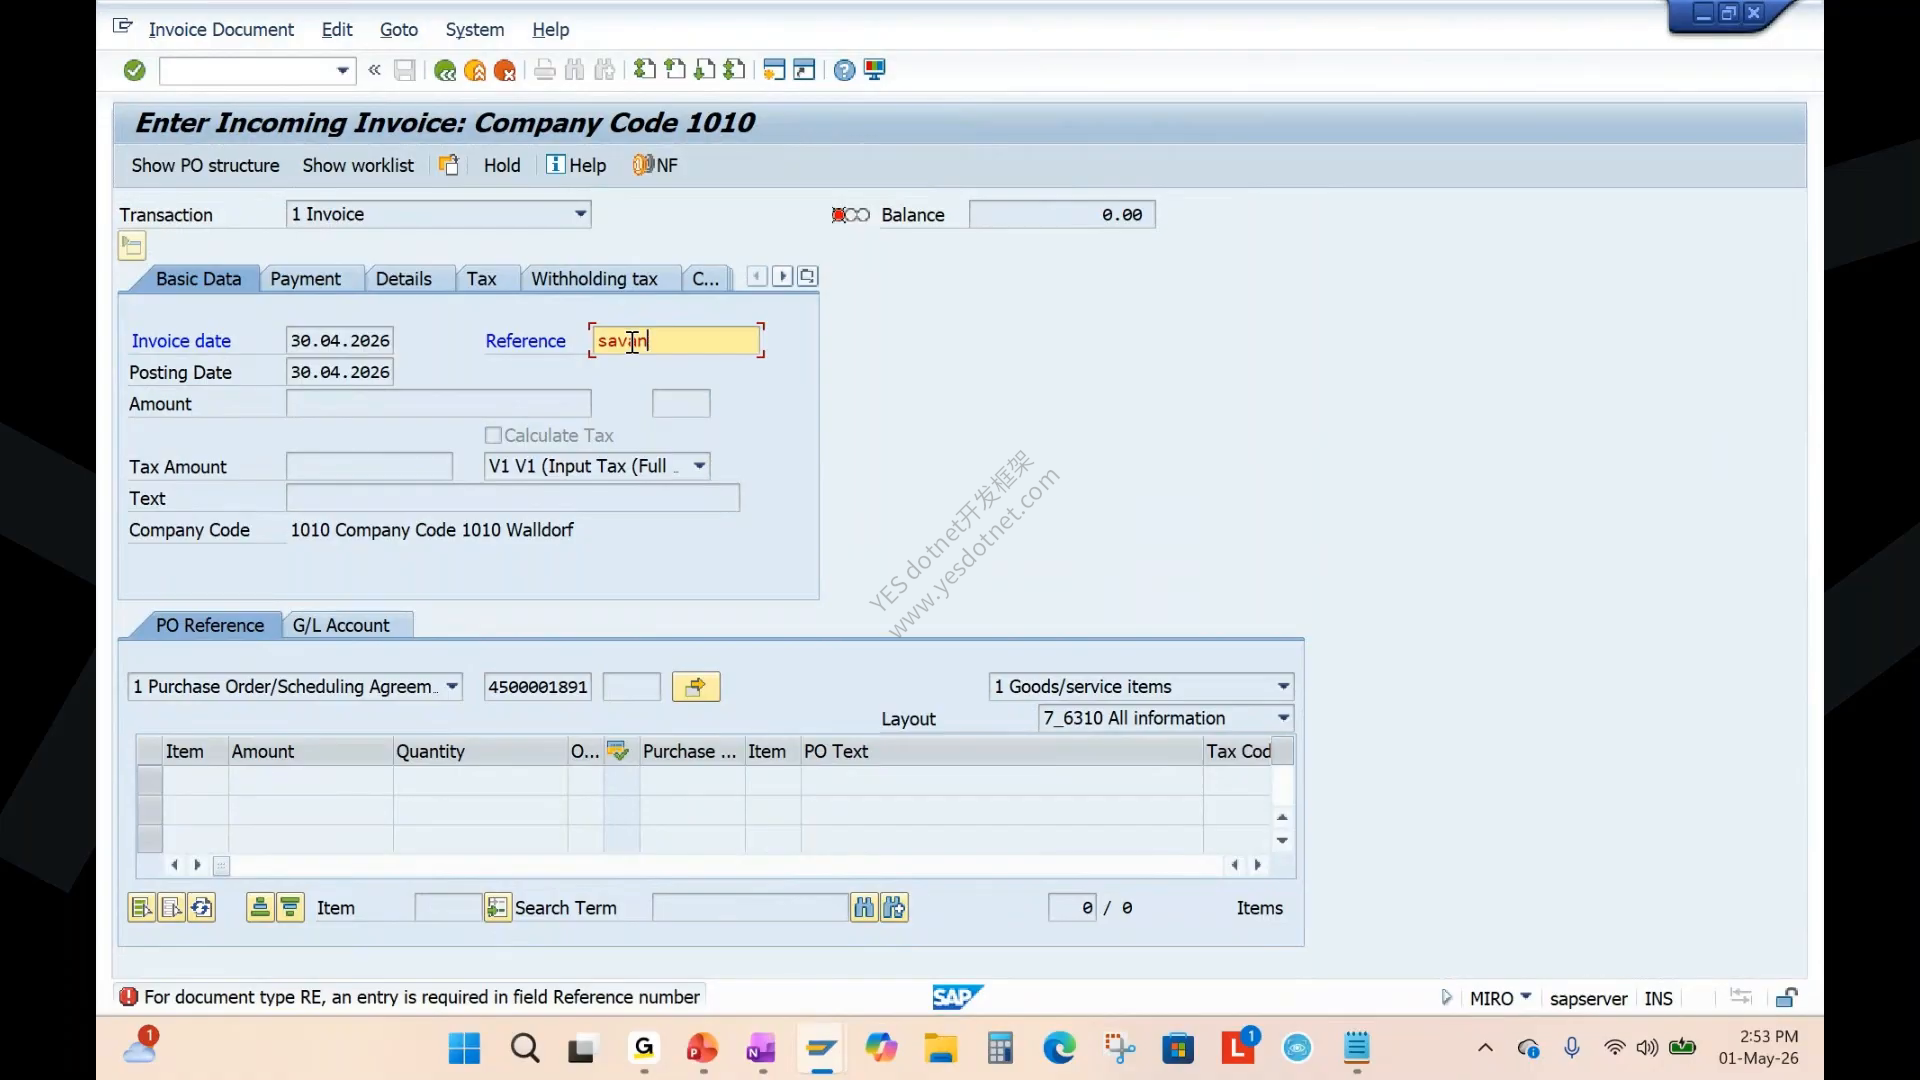The image size is (1920, 1080).
Task: Open OneNote from the taskbar
Action: pos(761,1049)
